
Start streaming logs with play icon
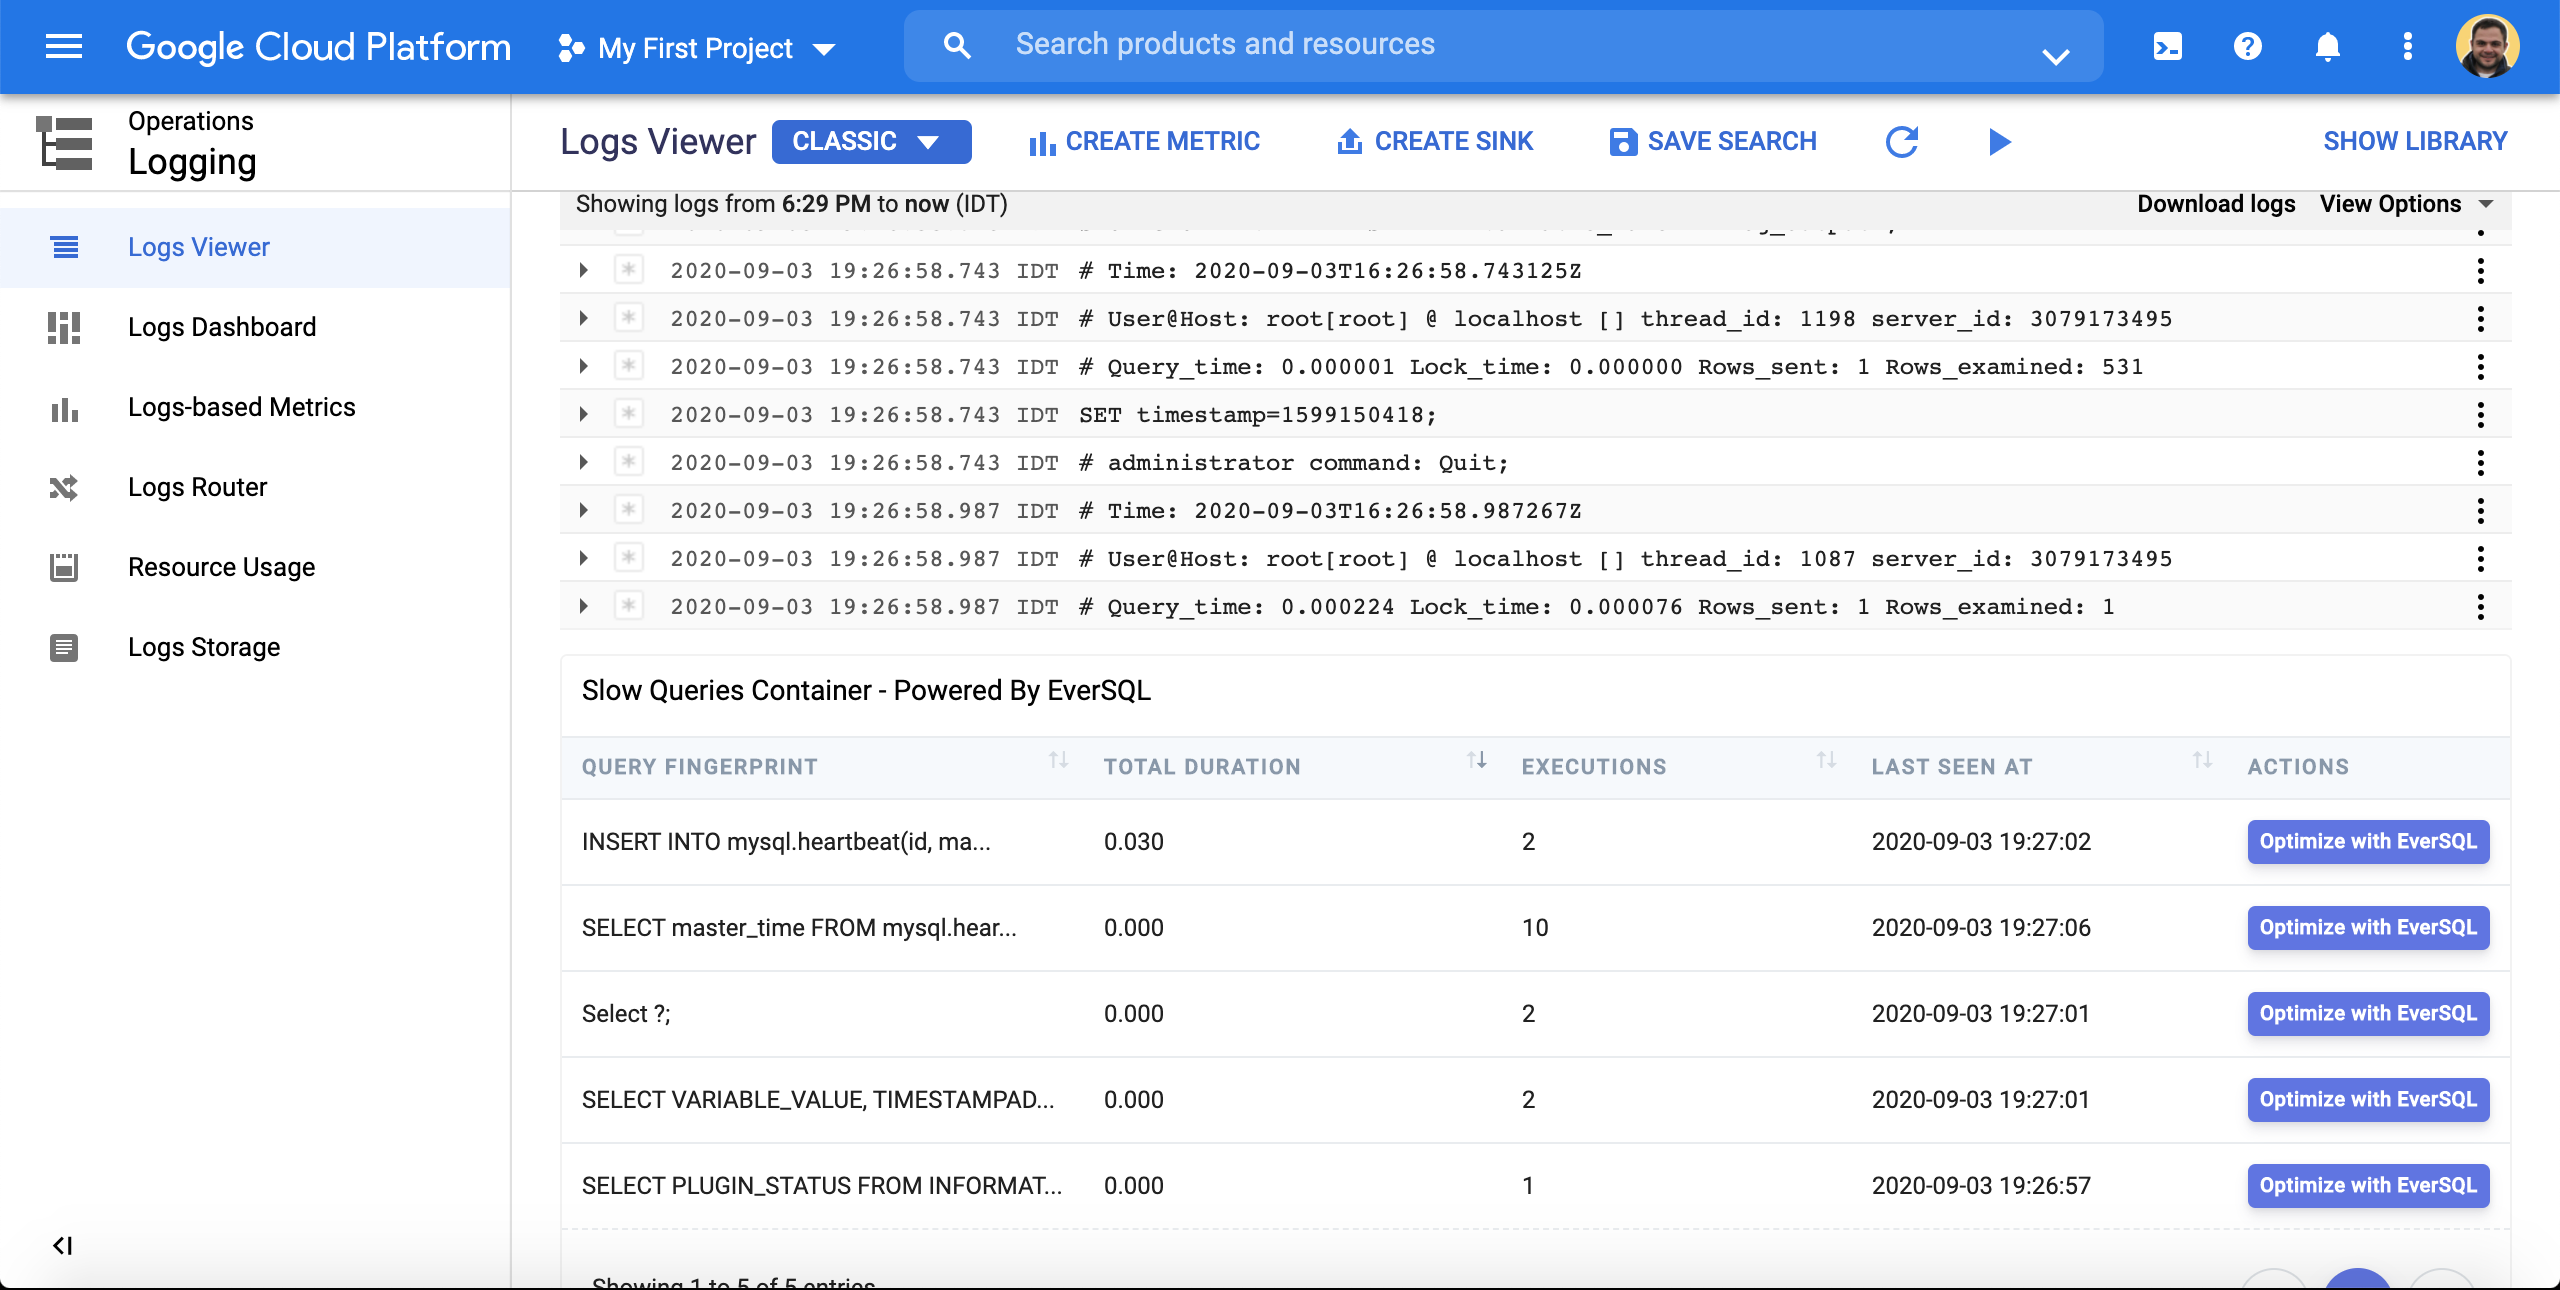[1999, 142]
